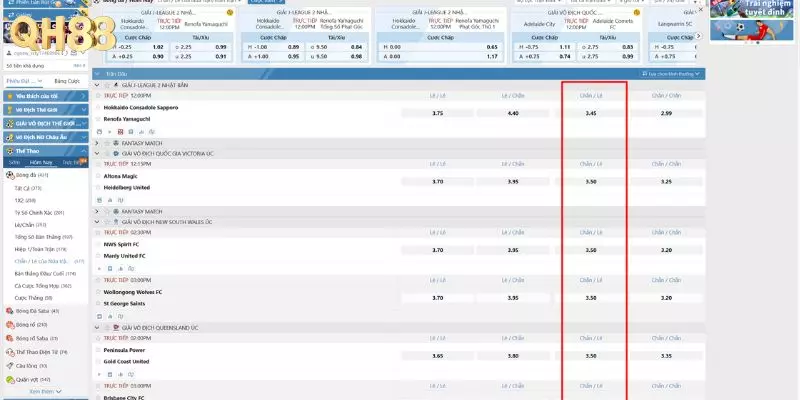
Task: Collapse the J-League 2 Nhật Bản section
Action: click(x=97, y=85)
